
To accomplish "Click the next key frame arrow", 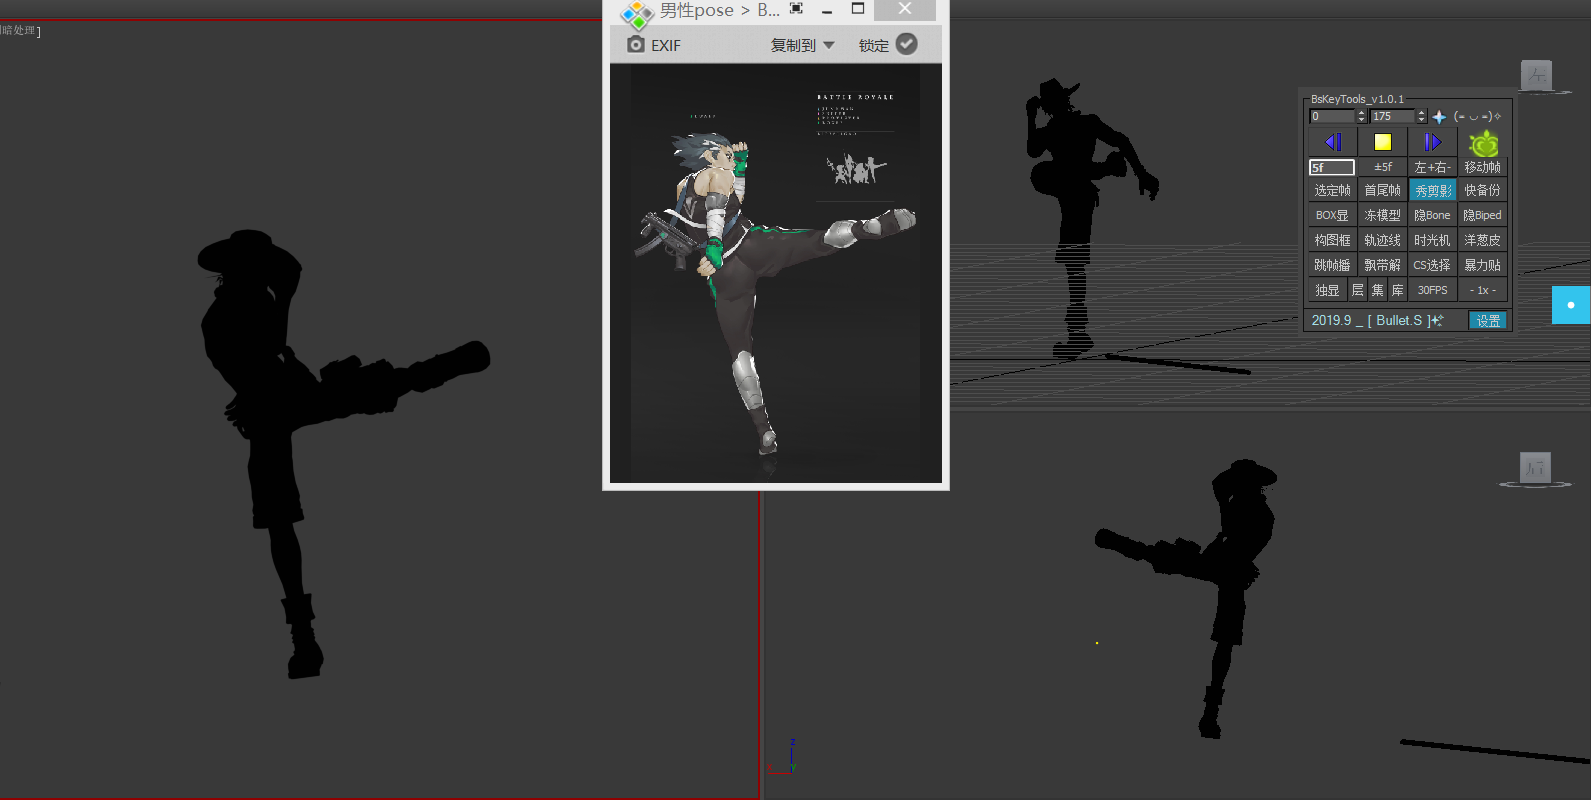I will tap(1432, 142).
